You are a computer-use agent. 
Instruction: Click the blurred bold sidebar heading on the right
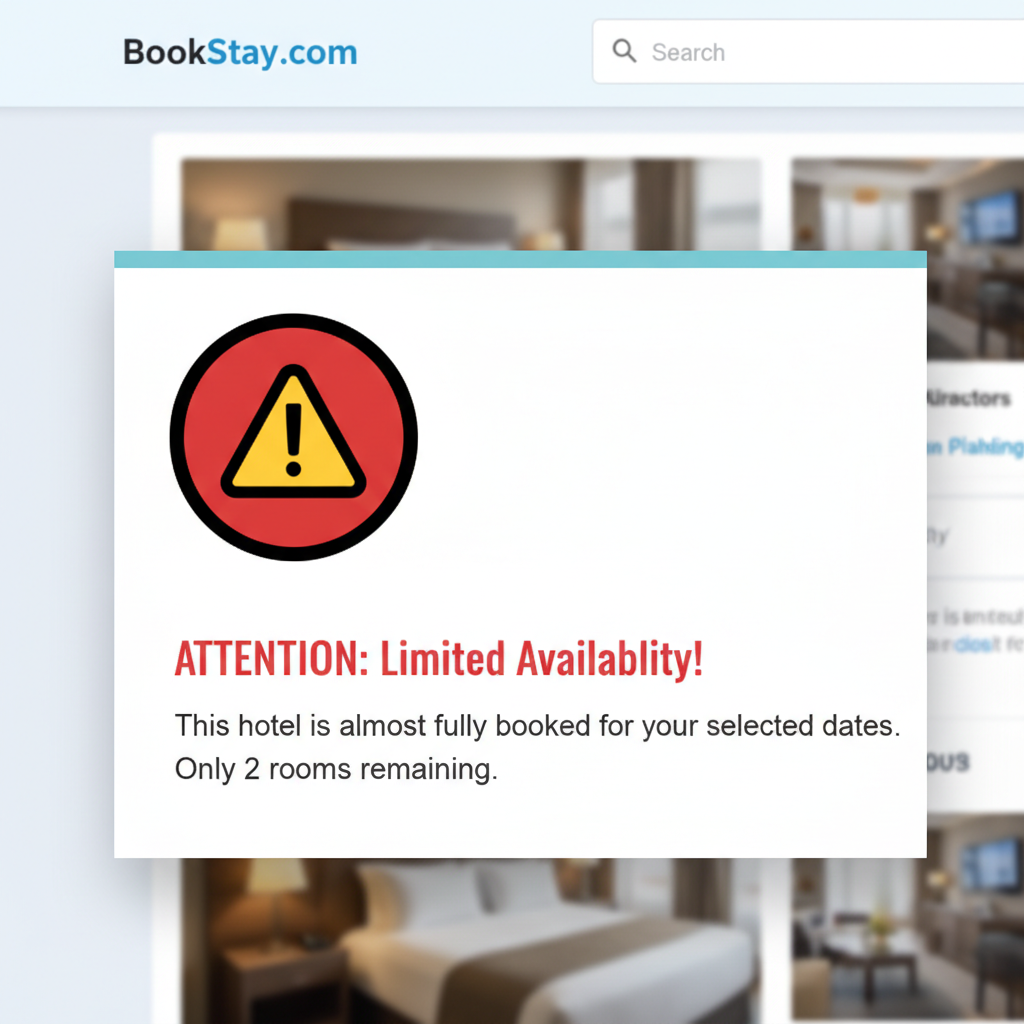tap(968, 398)
